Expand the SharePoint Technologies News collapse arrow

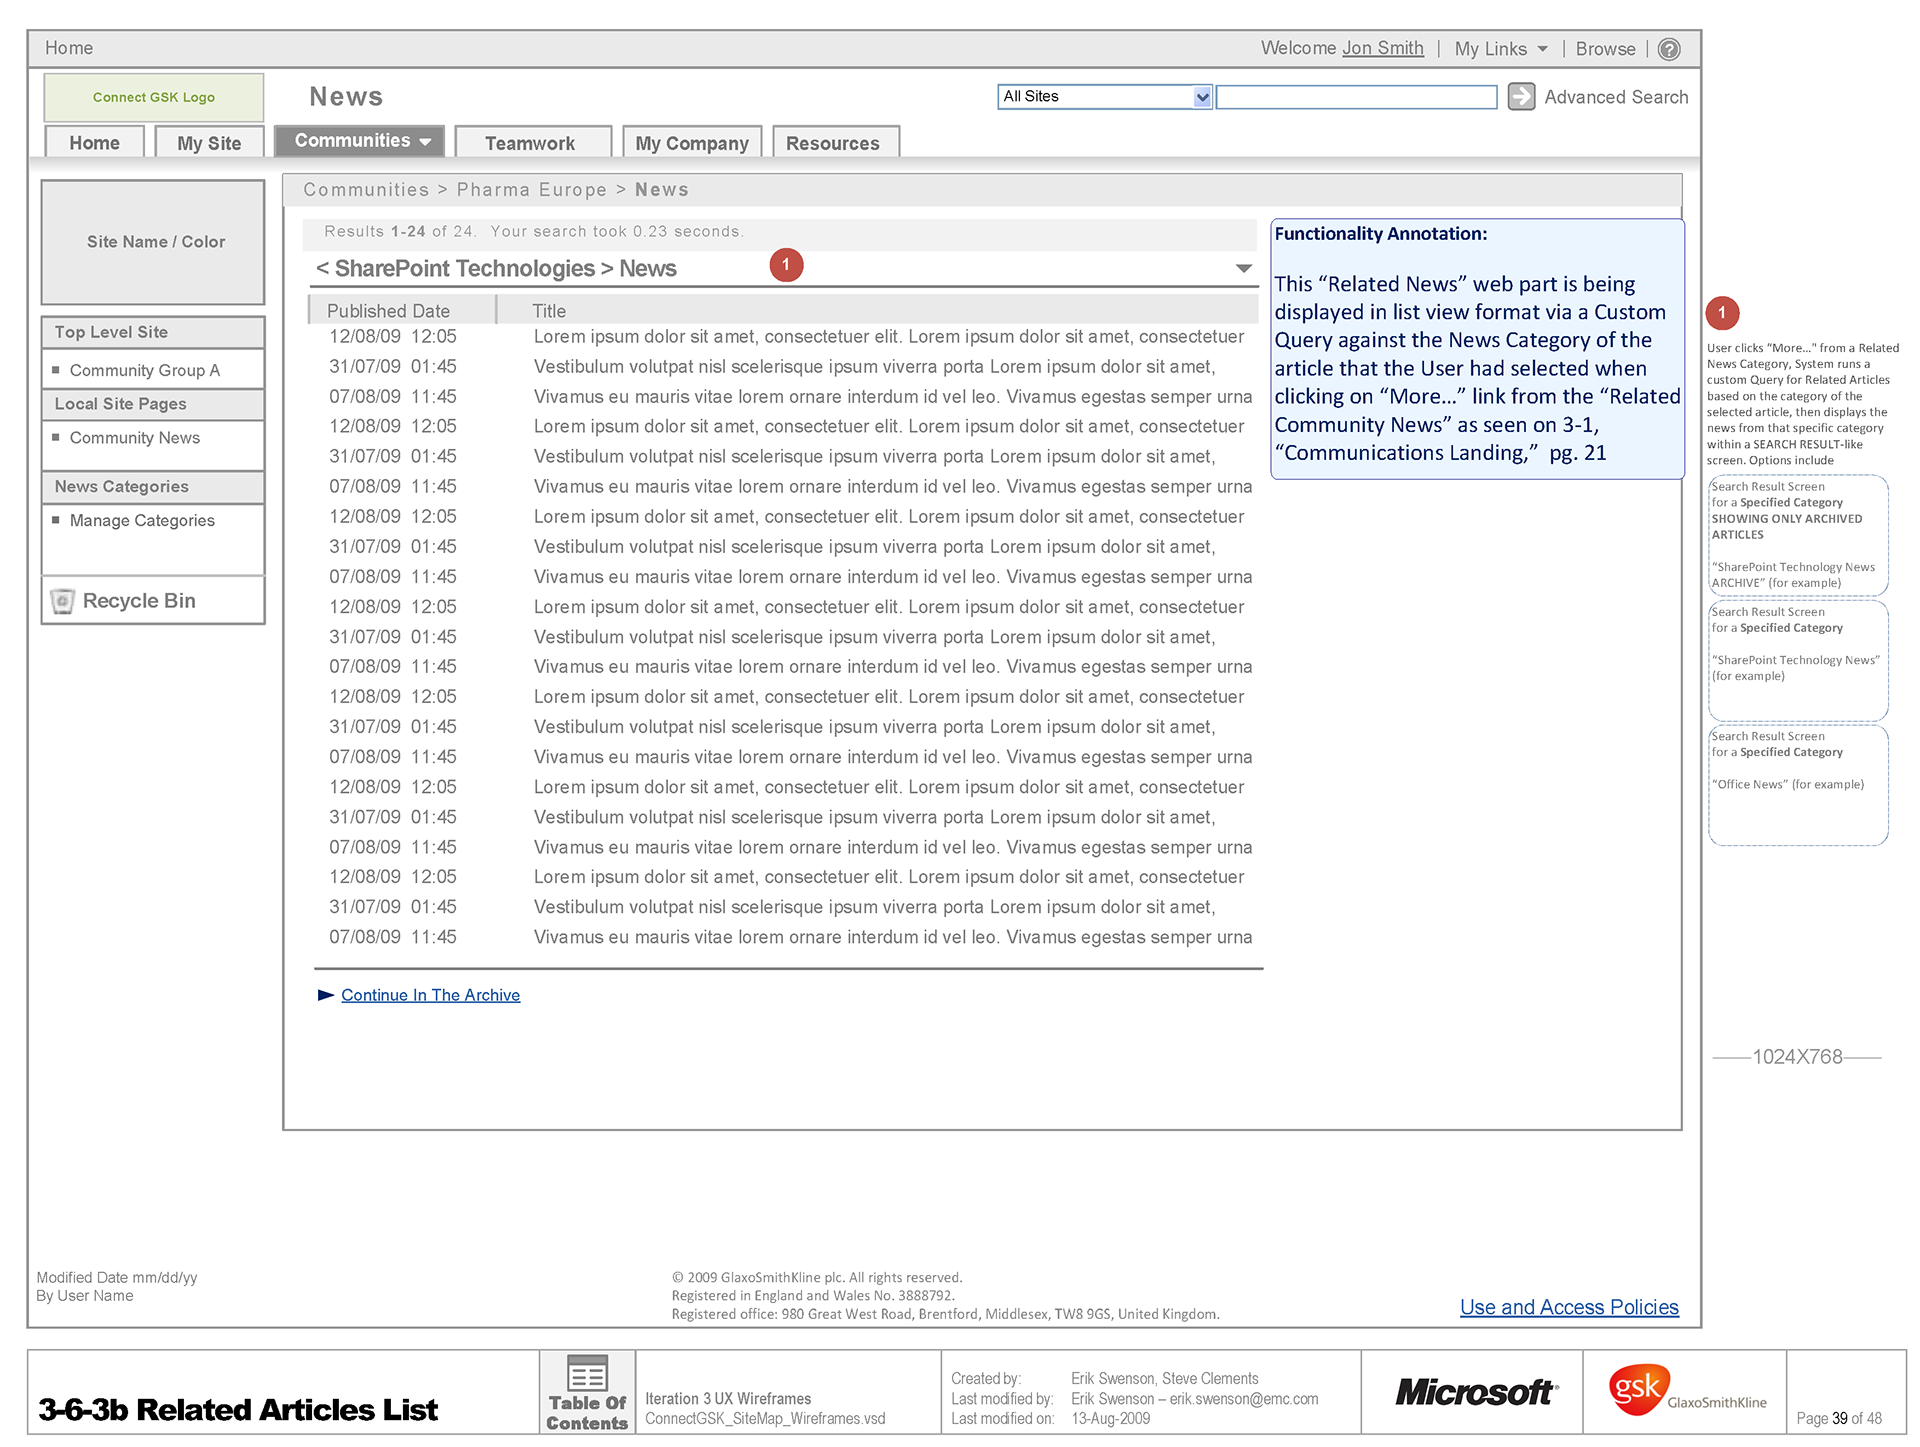coord(1243,268)
